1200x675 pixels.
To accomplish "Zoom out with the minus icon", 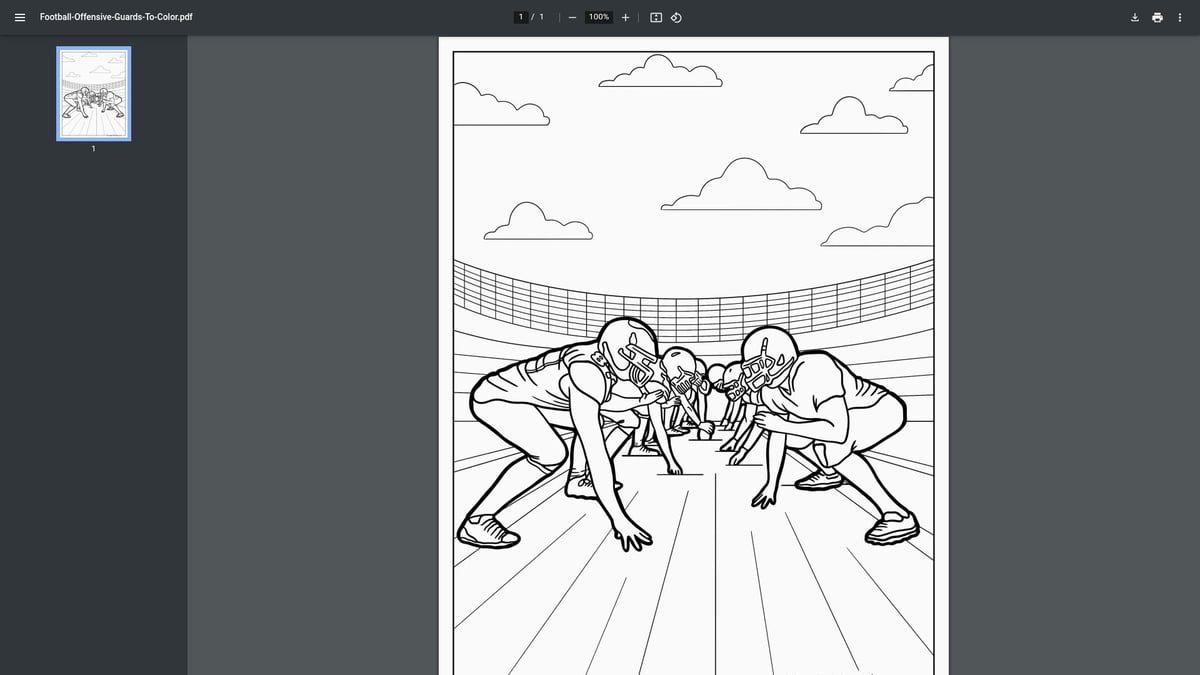I will 572,17.
